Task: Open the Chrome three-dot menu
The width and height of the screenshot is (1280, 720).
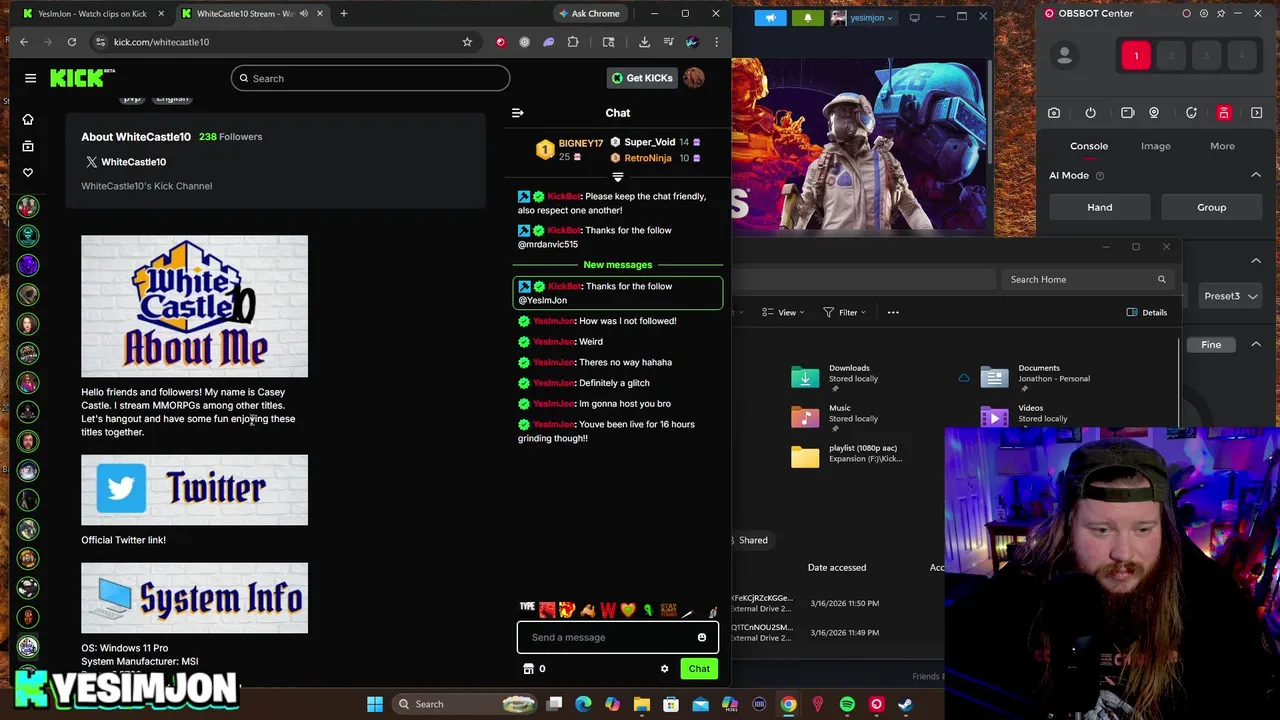Action: click(x=716, y=42)
